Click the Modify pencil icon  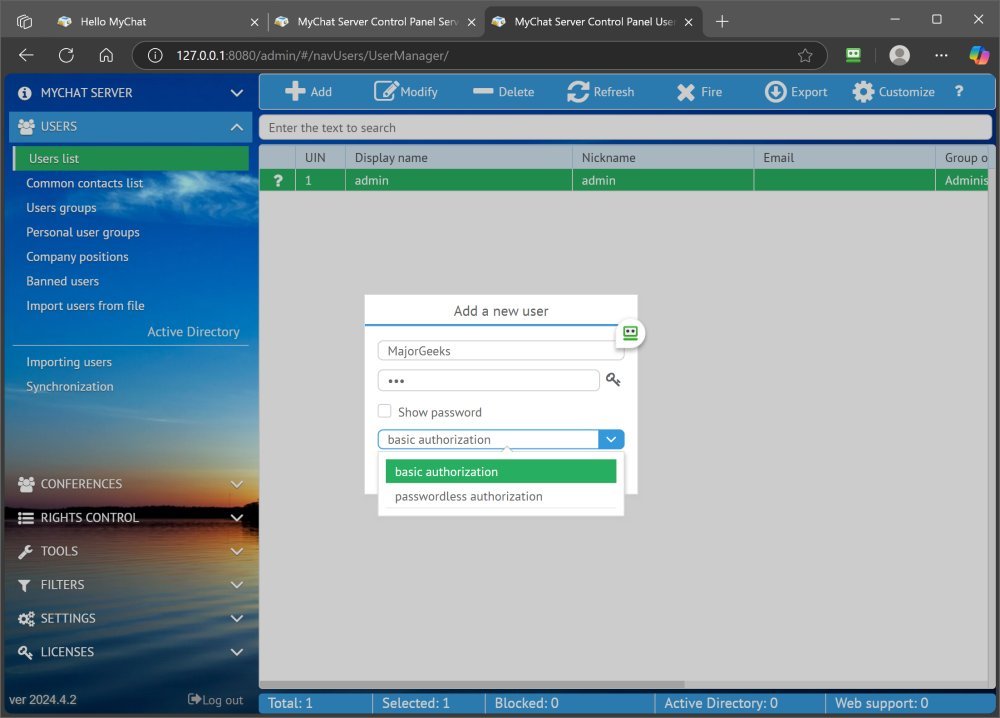point(386,91)
